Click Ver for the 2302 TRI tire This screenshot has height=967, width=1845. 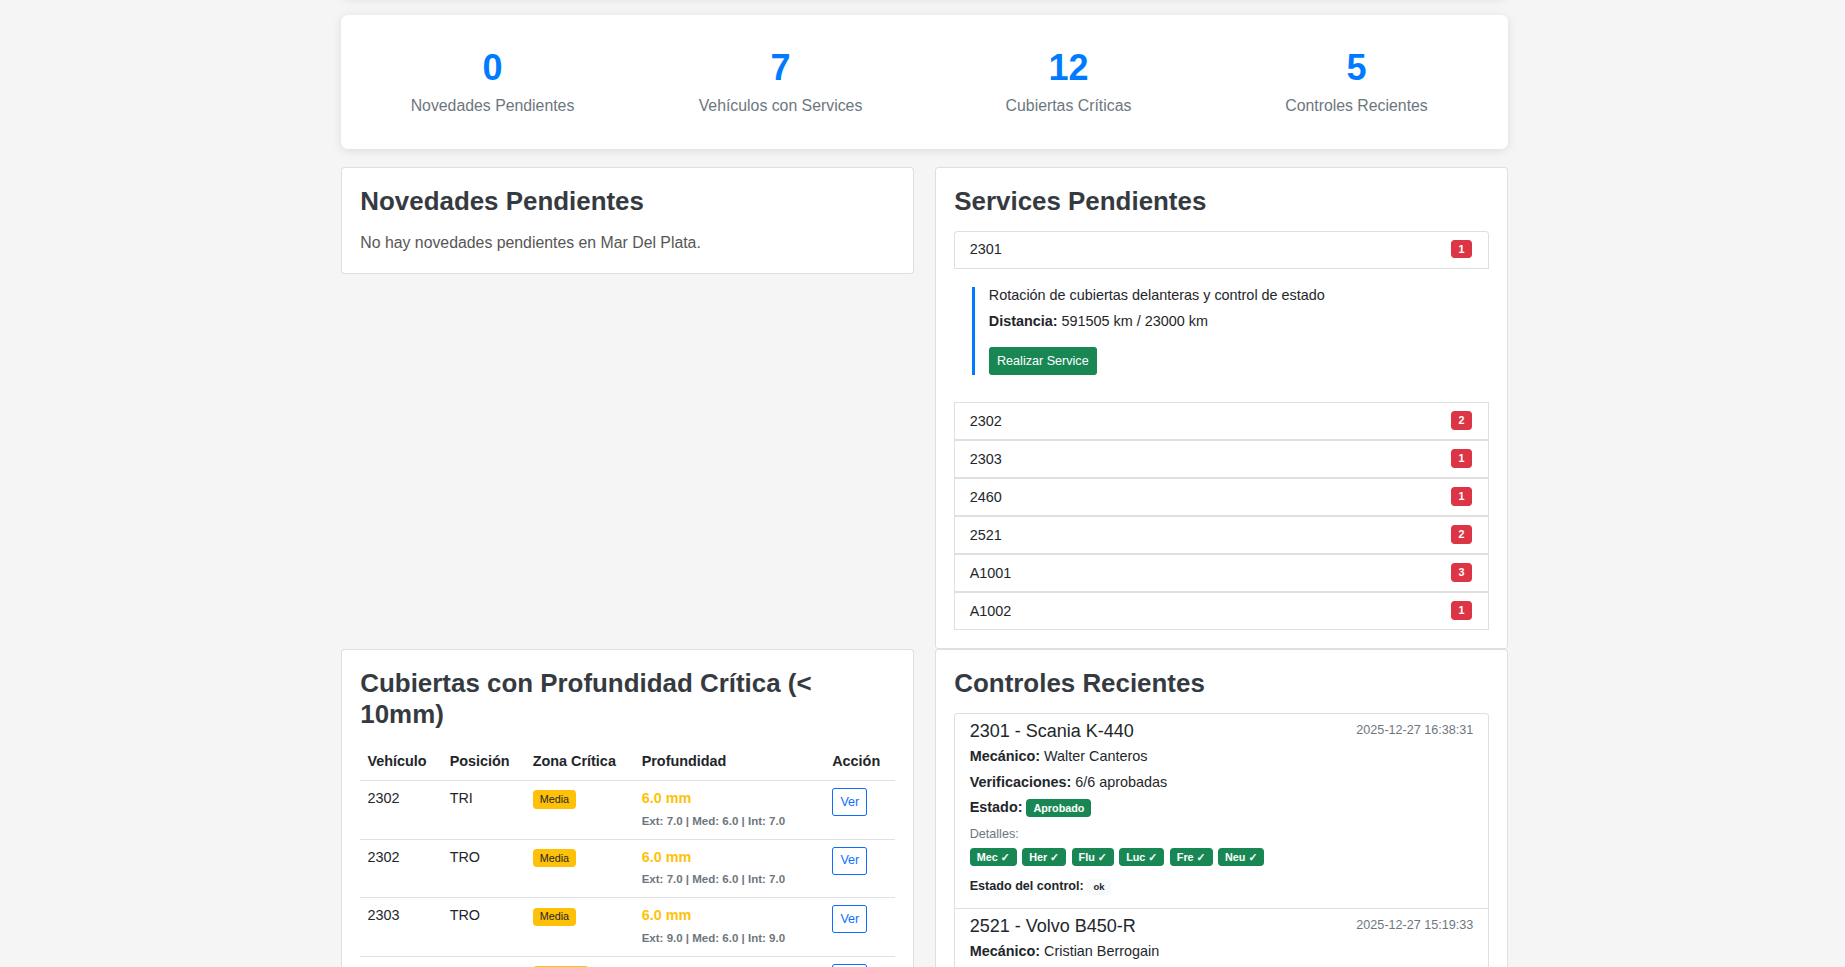[849, 802]
